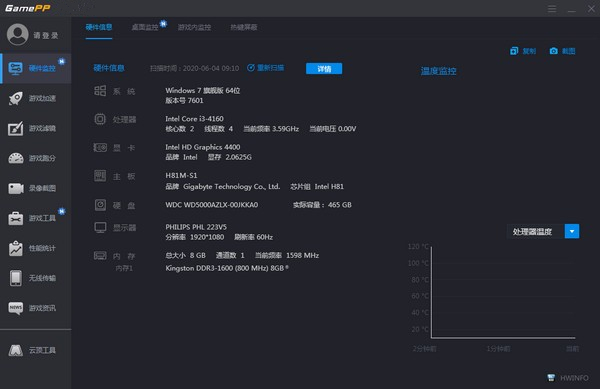Click the 3.59GHz current frequency value
The height and width of the screenshot is (389, 600).
285,129
